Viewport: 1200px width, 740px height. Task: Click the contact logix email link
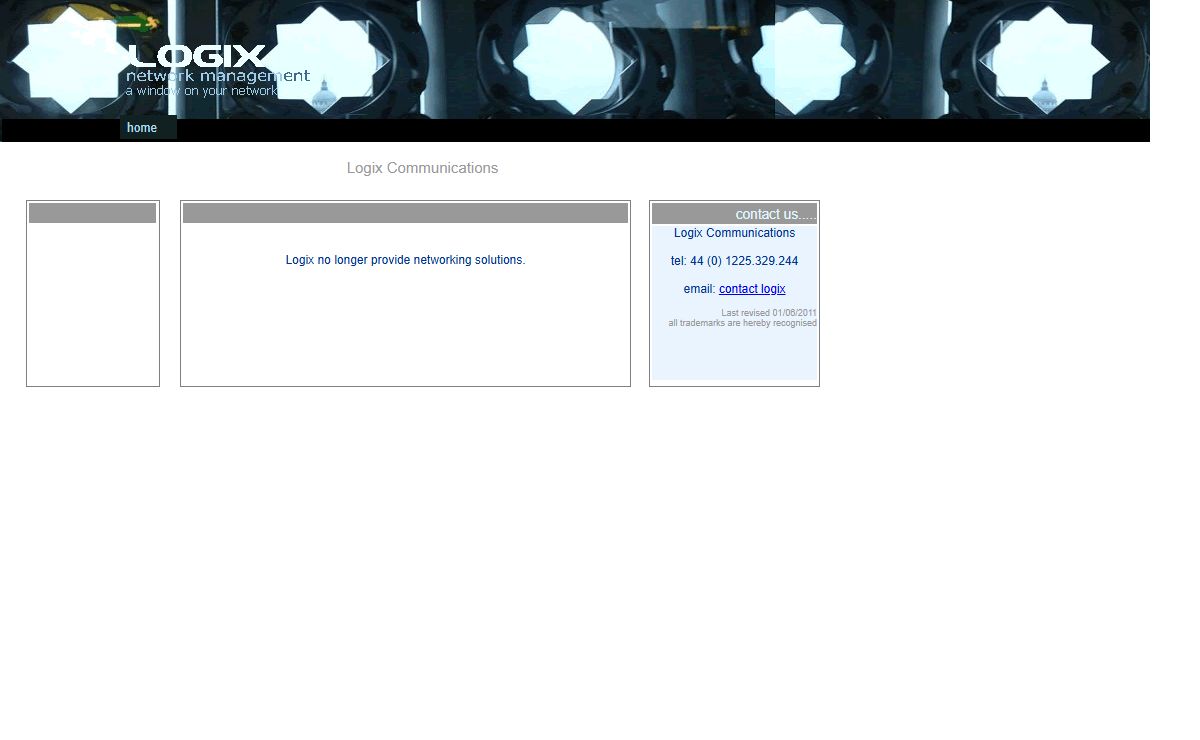pos(752,289)
